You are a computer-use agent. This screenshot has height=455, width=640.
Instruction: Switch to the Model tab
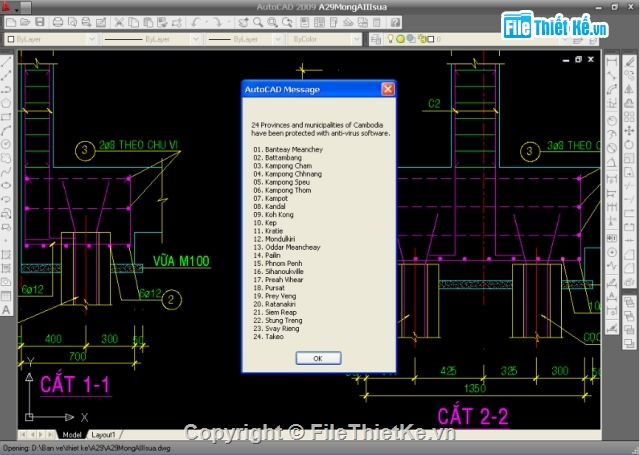point(72,435)
